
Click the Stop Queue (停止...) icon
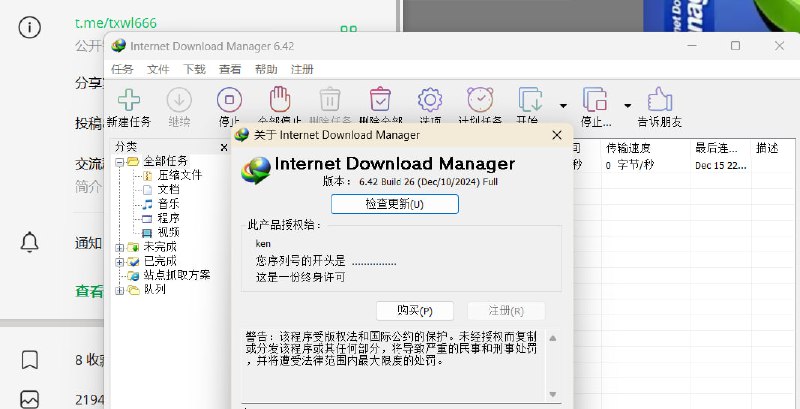[x=595, y=99]
